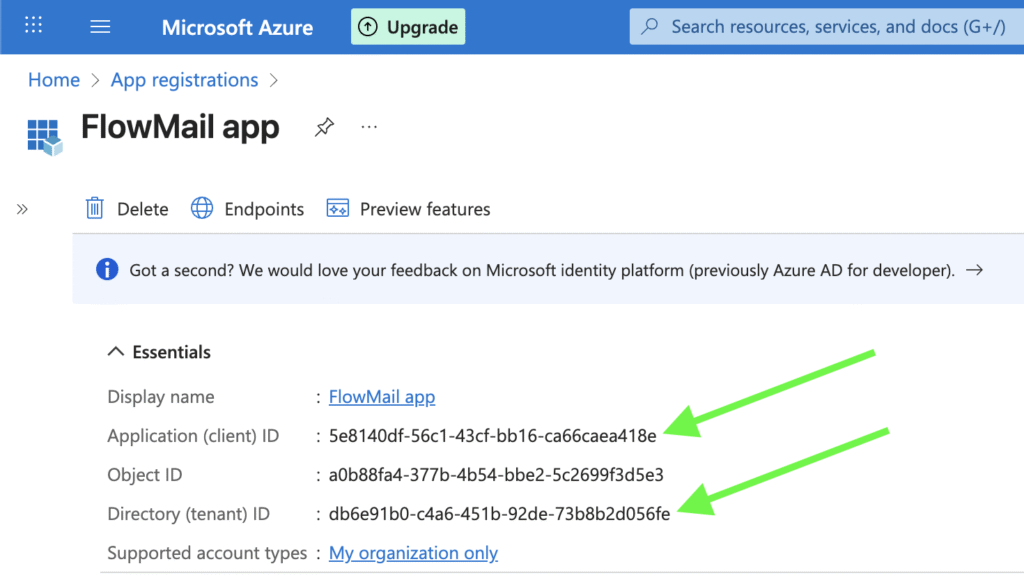Click the Object ID label

tap(145, 475)
